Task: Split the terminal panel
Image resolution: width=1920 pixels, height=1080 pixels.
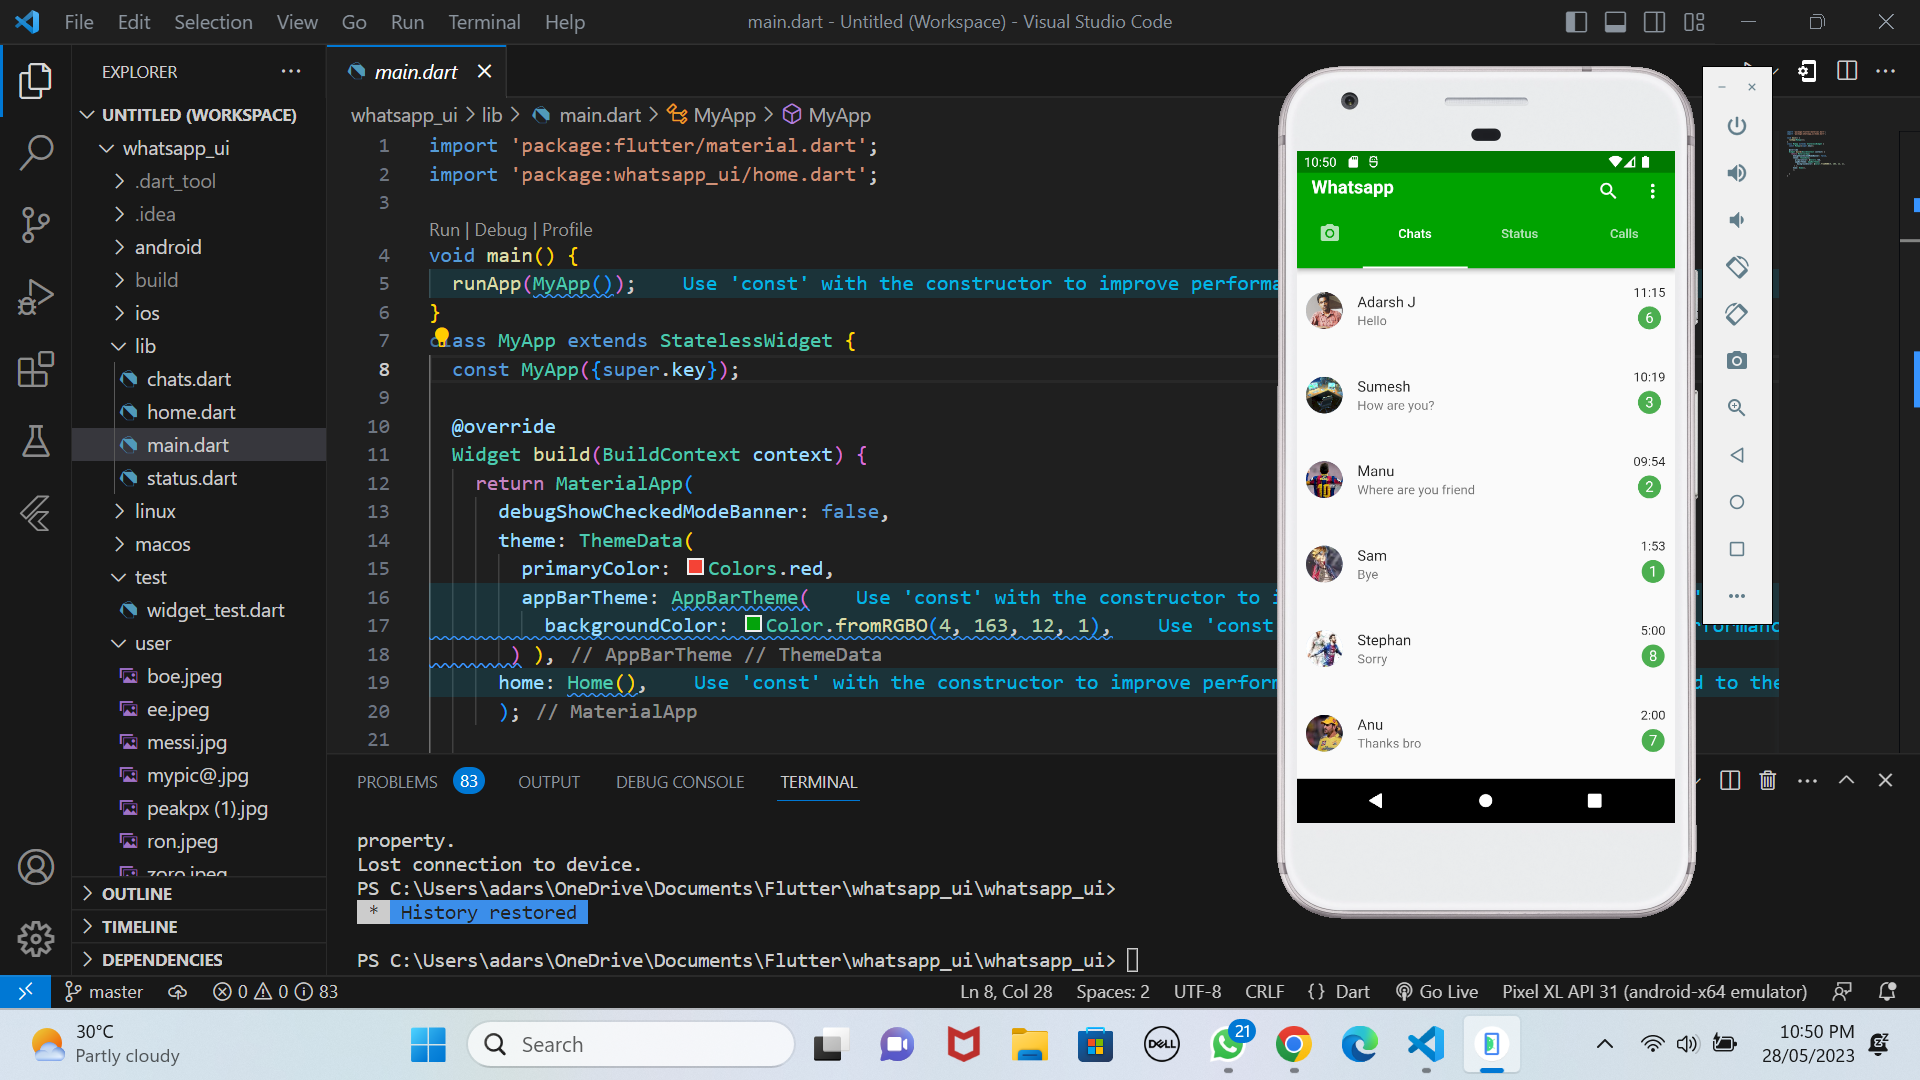Action: [1730, 781]
